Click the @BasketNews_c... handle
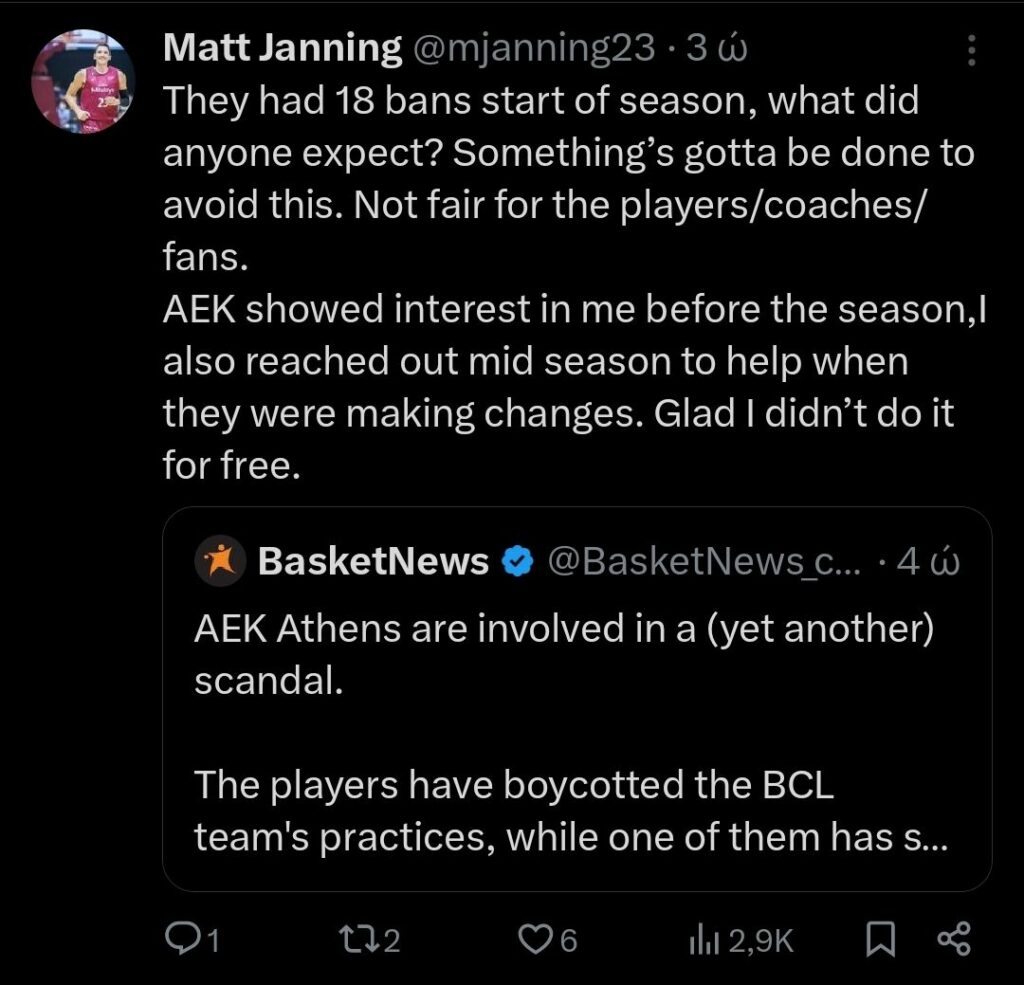Image resolution: width=1024 pixels, height=985 pixels. tap(700, 562)
